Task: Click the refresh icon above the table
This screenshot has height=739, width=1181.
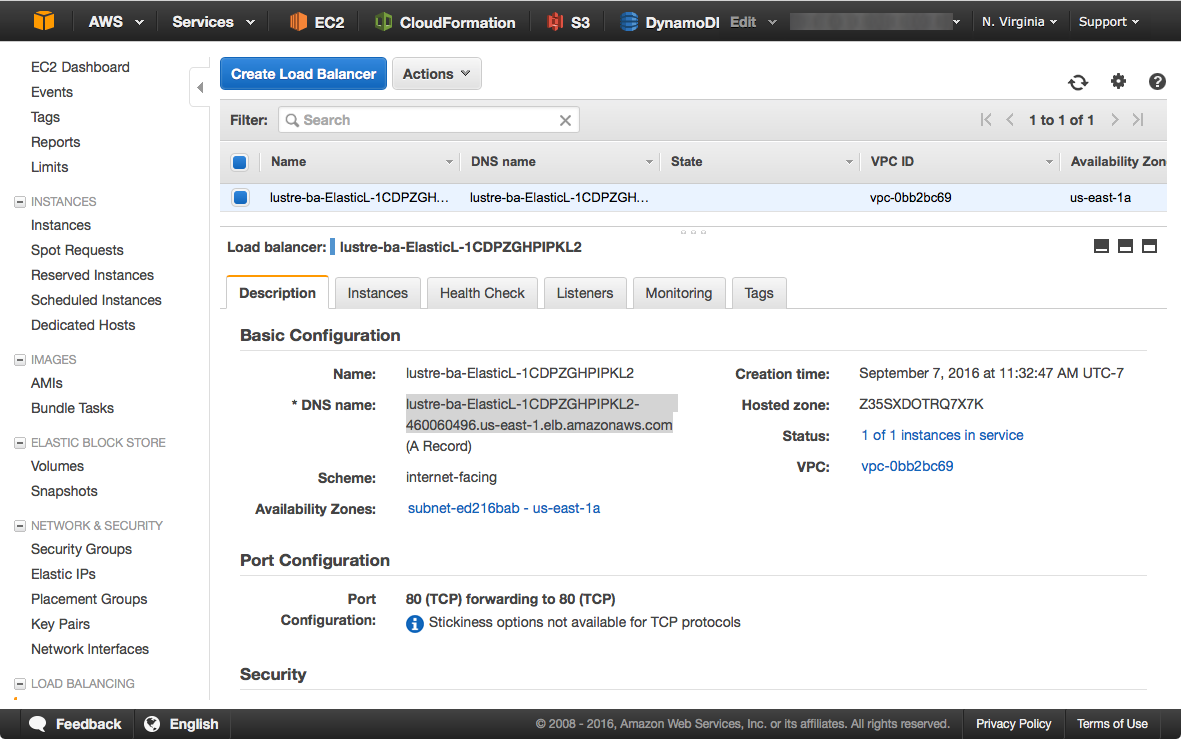Action: point(1077,82)
